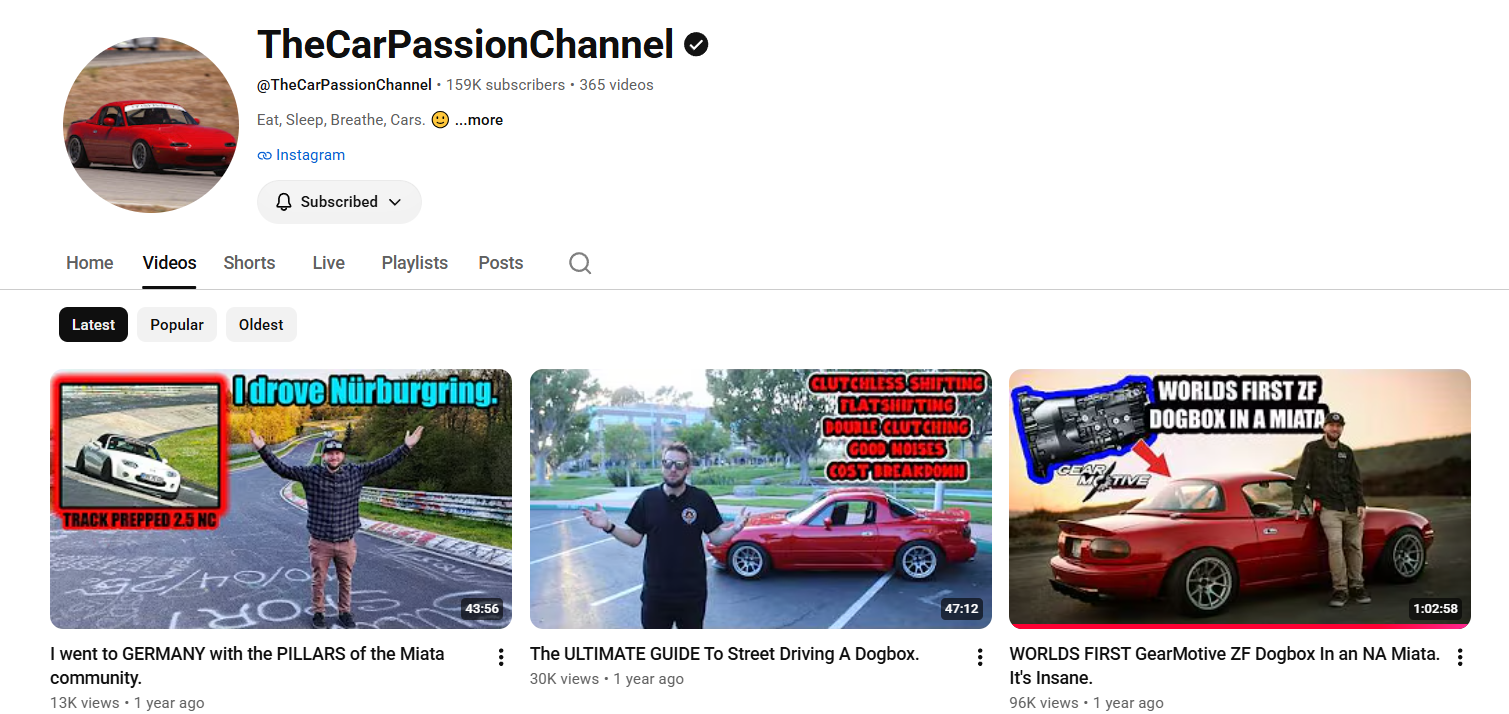1509x714 pixels.
Task: Open the Instagram link
Action: [x=310, y=155]
